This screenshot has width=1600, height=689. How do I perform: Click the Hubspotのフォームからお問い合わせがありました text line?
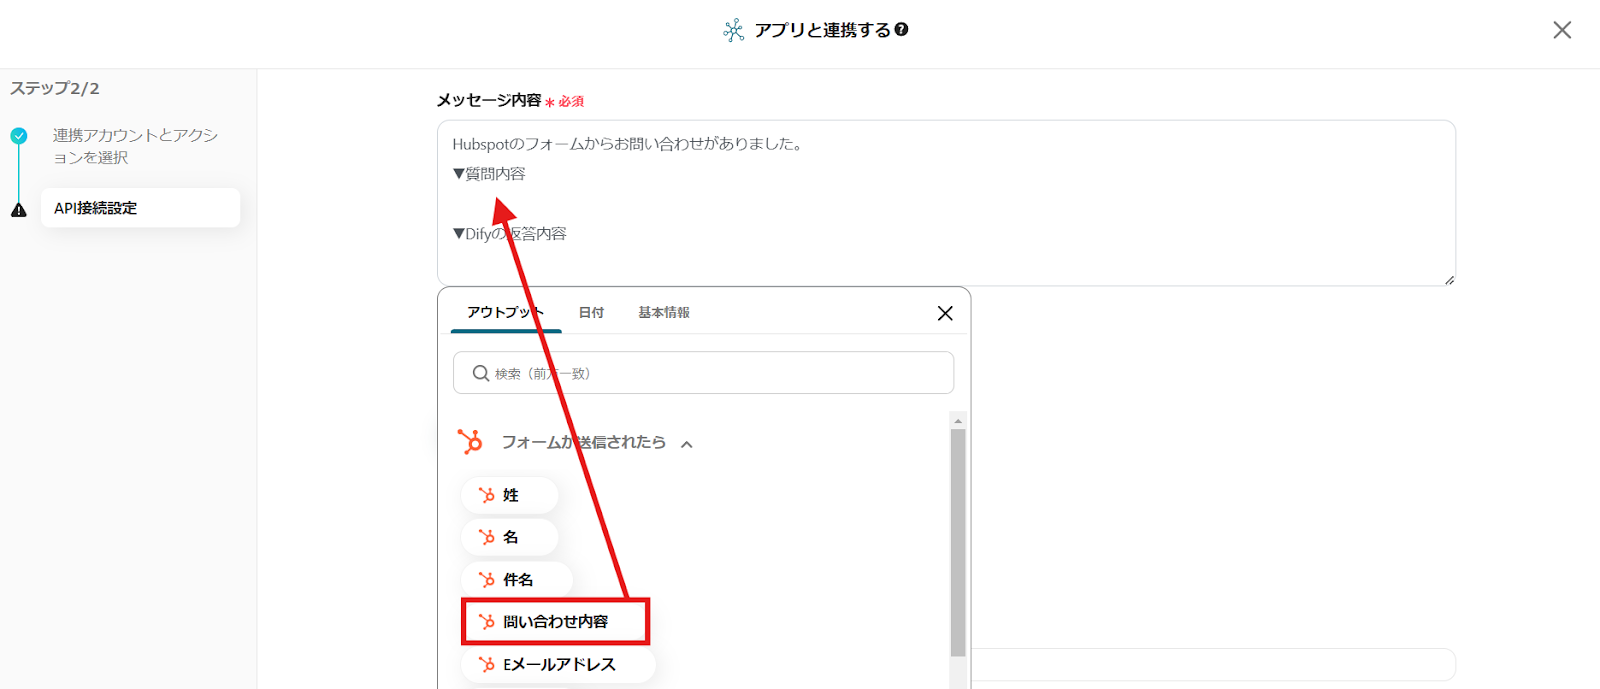tap(629, 144)
